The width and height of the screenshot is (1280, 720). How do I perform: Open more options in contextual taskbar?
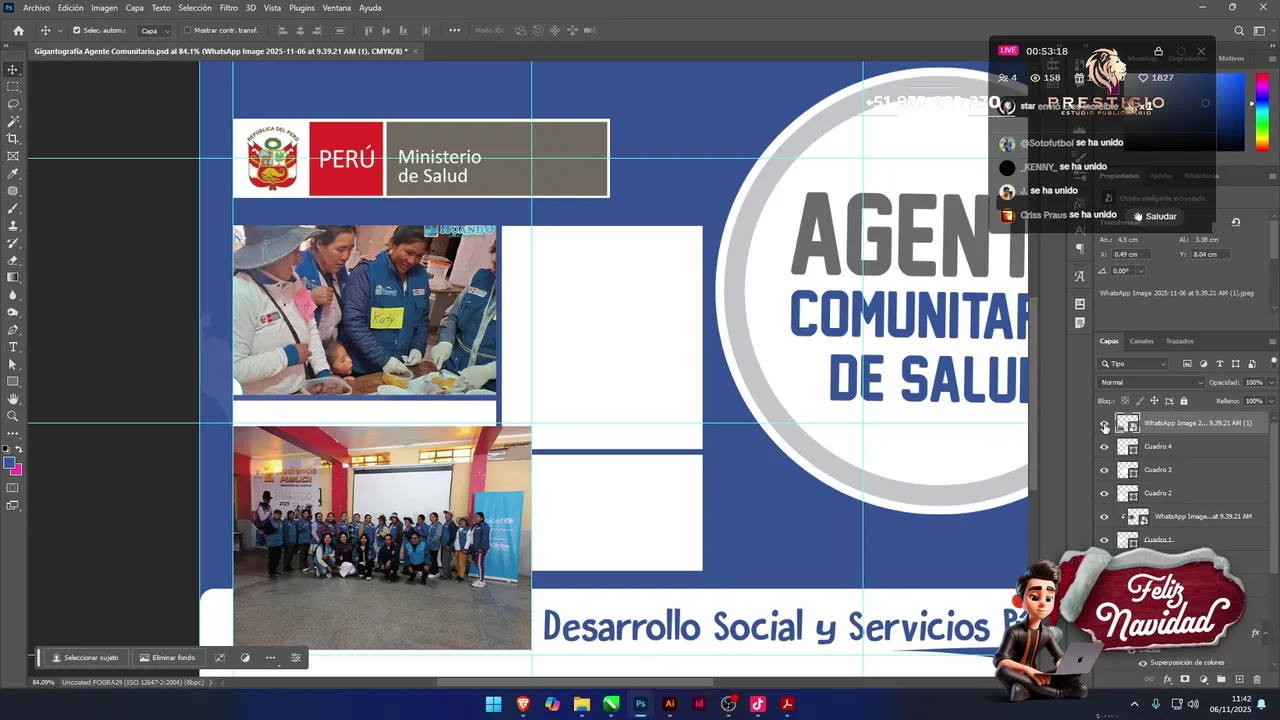click(270, 658)
